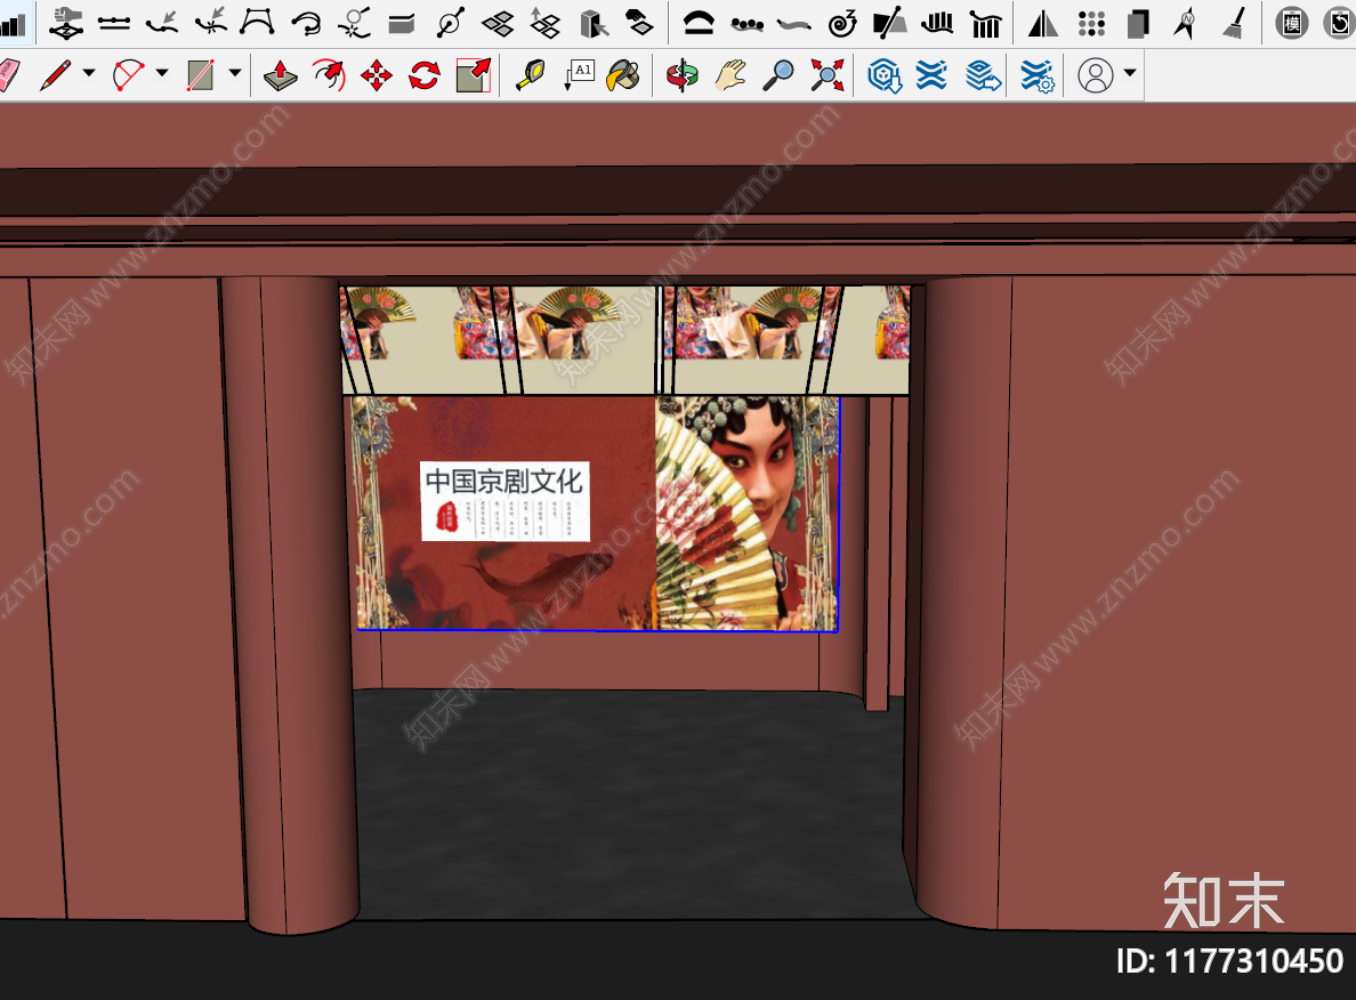Screen dimensions: 1356x1000
Task: Click the hand holding tiles icon
Action: point(639,22)
